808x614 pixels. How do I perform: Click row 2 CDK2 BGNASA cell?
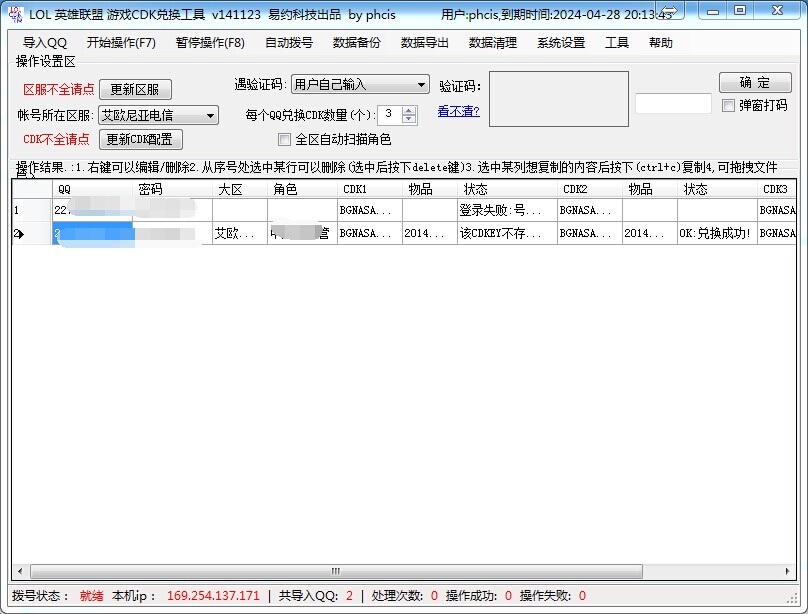point(590,233)
